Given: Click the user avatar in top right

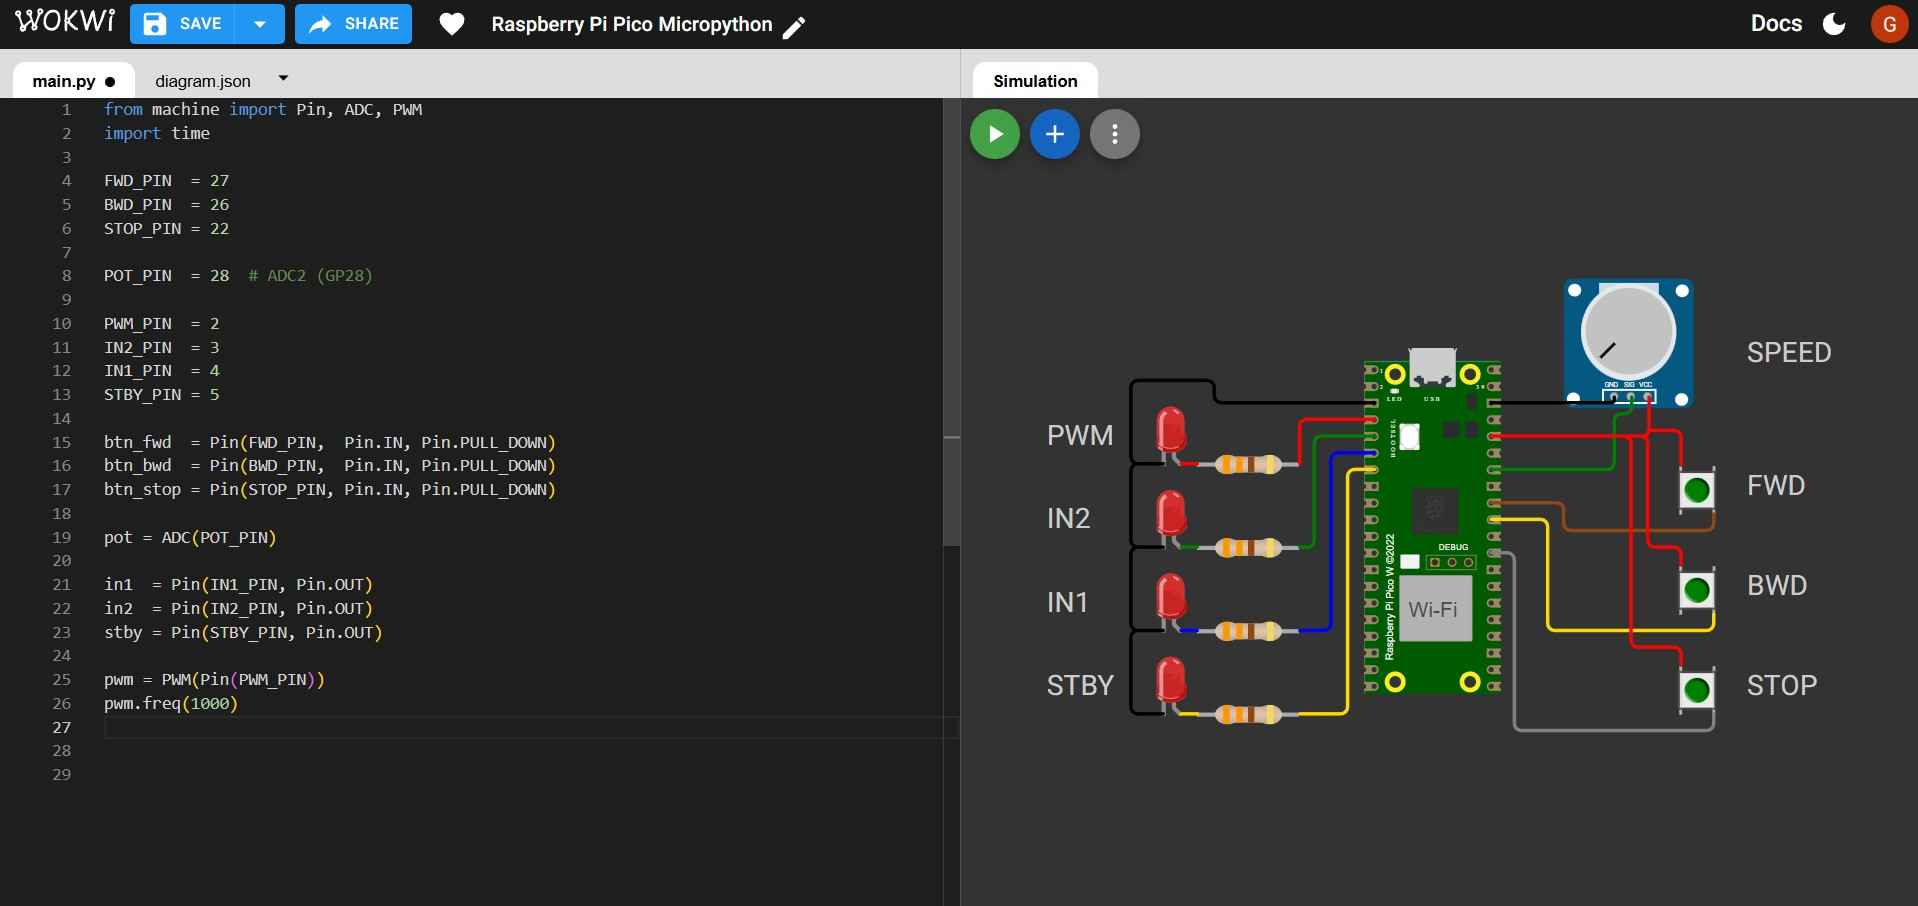Looking at the screenshot, I should click(x=1890, y=24).
